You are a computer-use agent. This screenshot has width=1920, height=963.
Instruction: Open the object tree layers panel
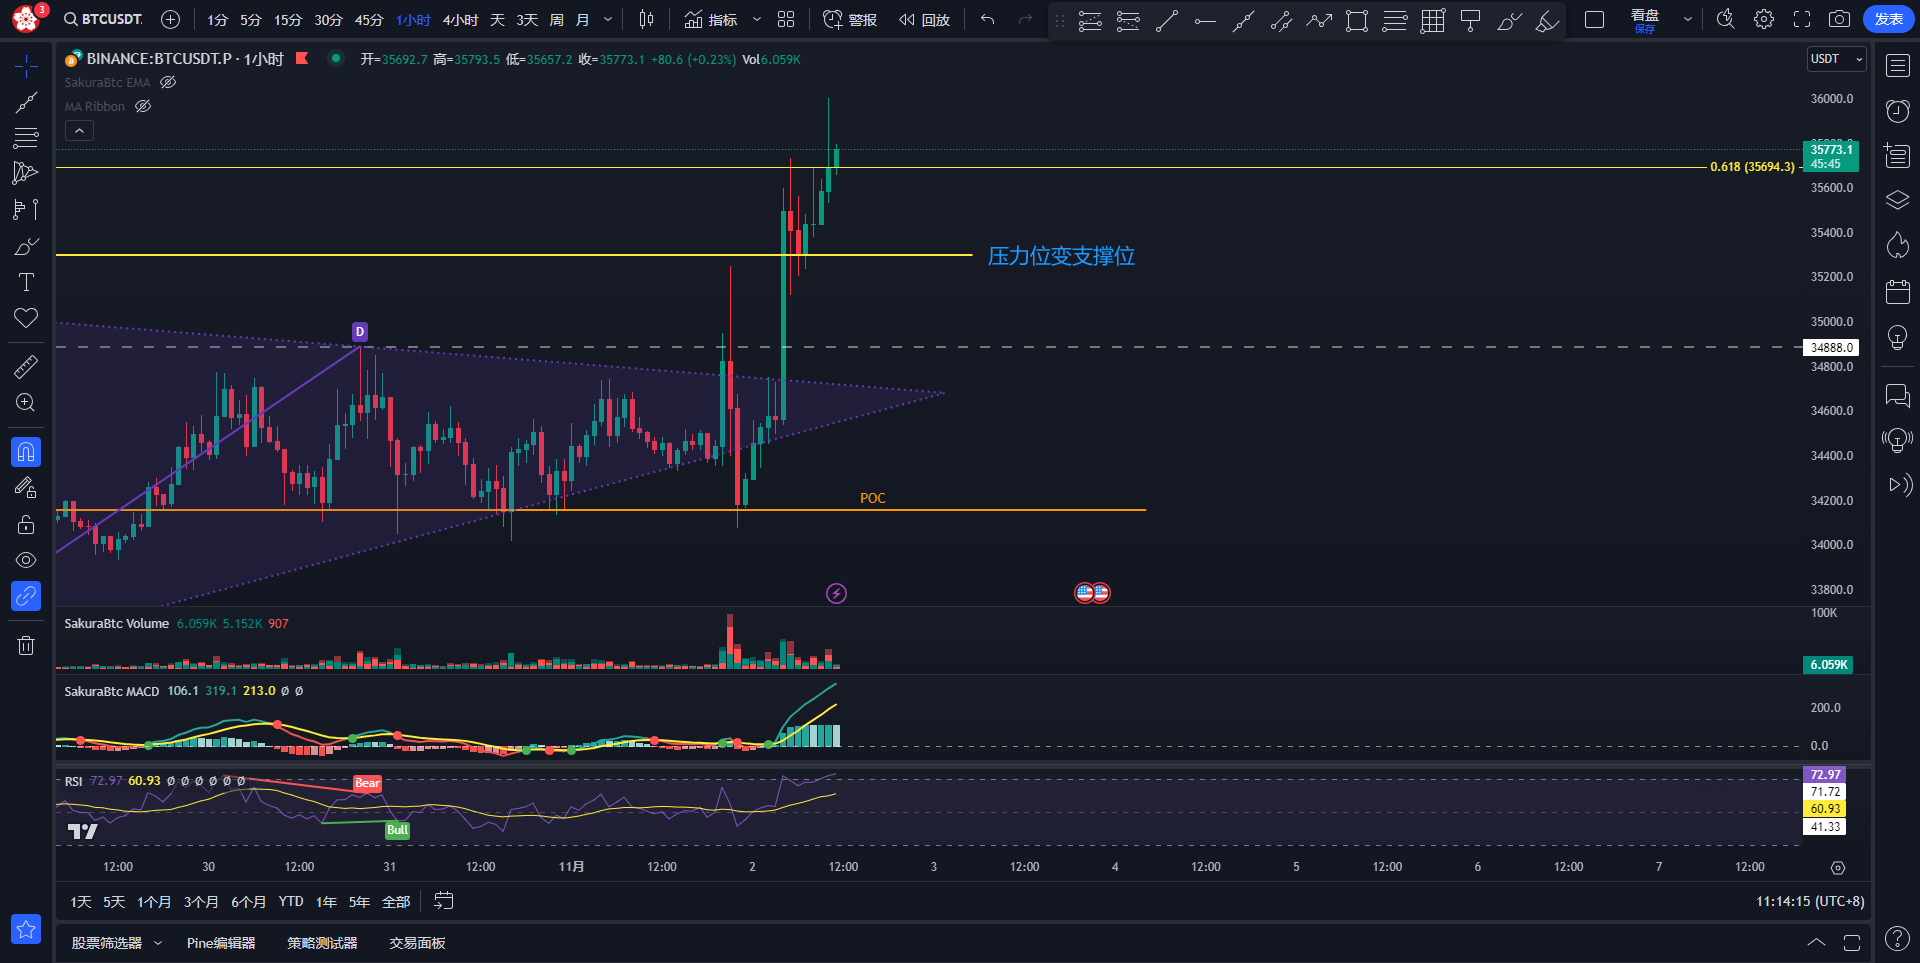coord(1897,200)
